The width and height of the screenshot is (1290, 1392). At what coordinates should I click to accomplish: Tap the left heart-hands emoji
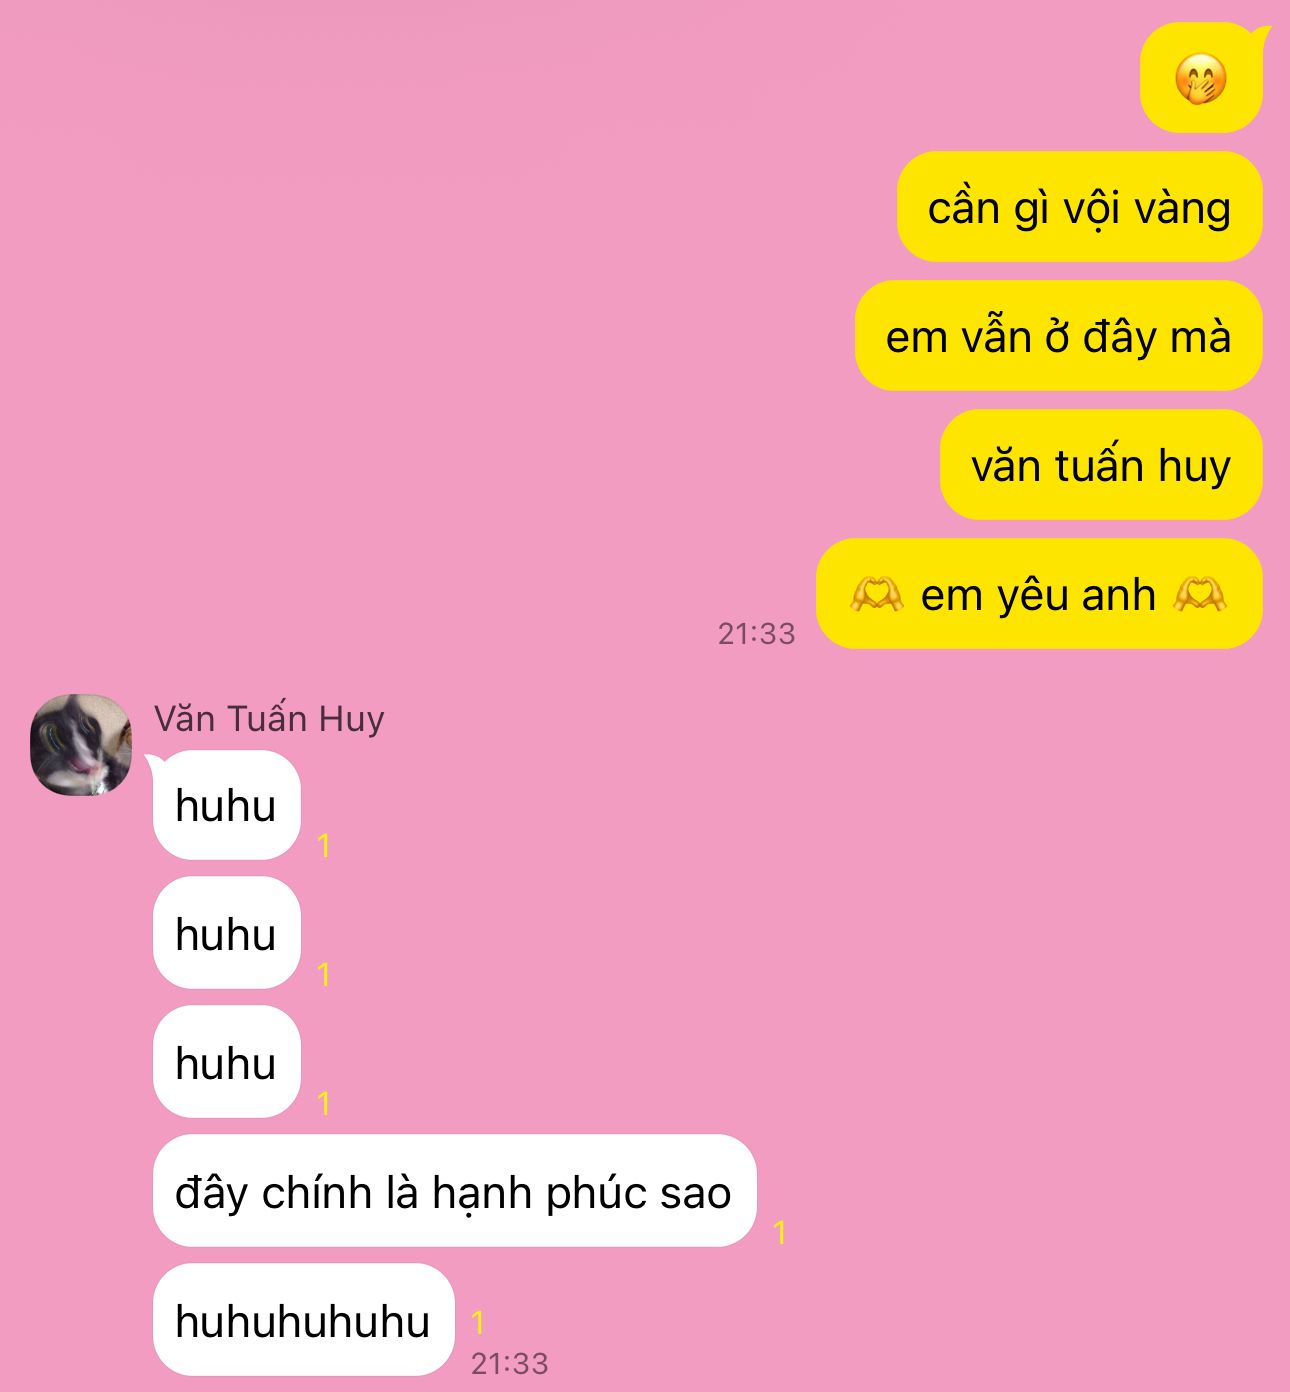[876, 594]
